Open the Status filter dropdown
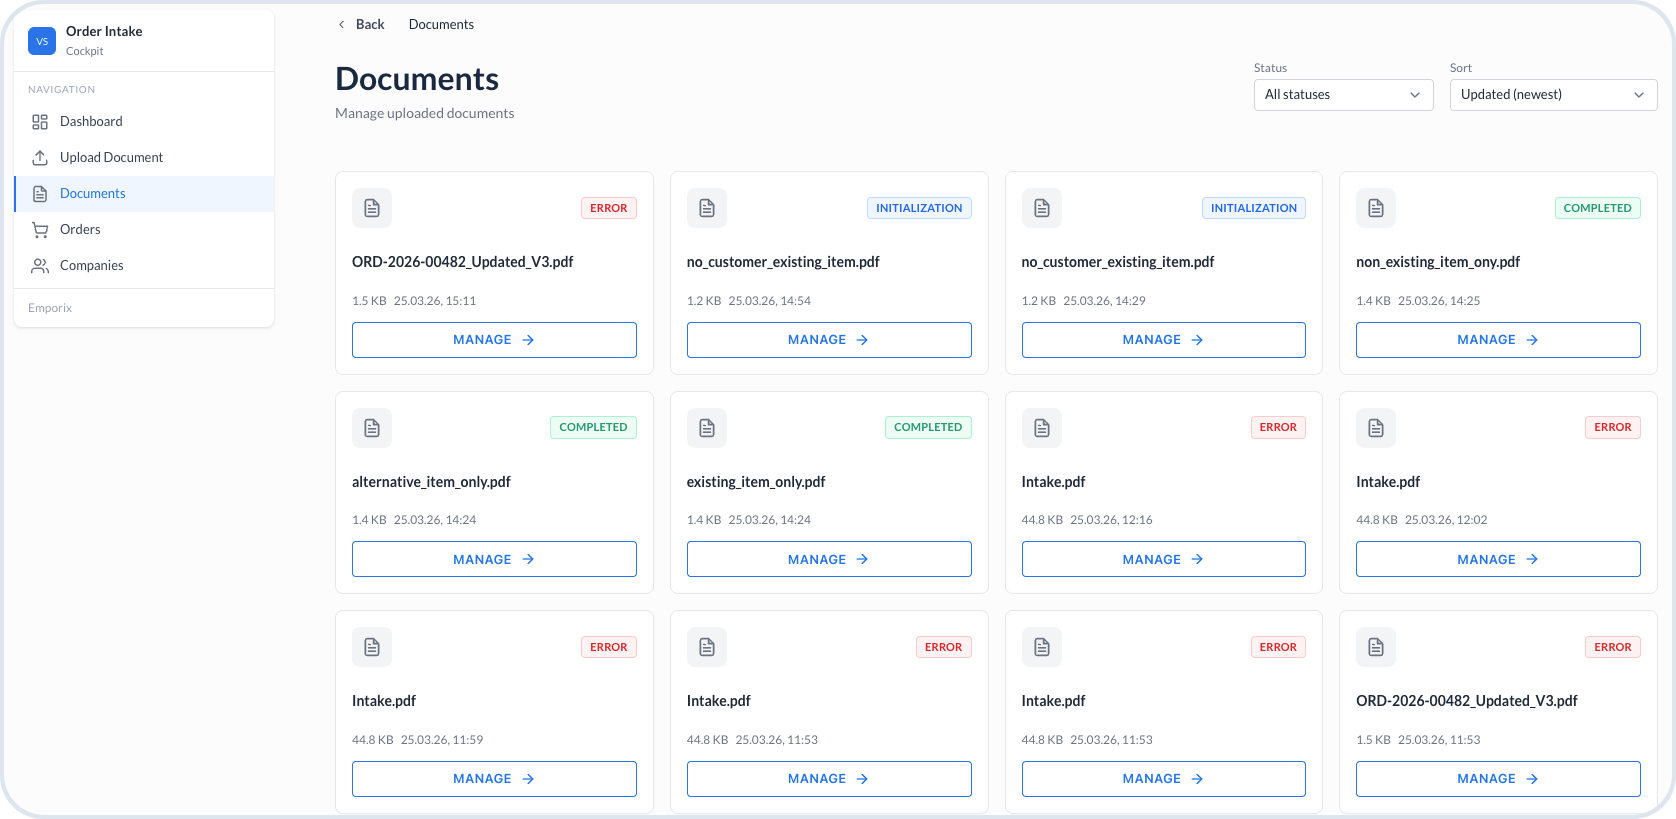 point(1343,95)
